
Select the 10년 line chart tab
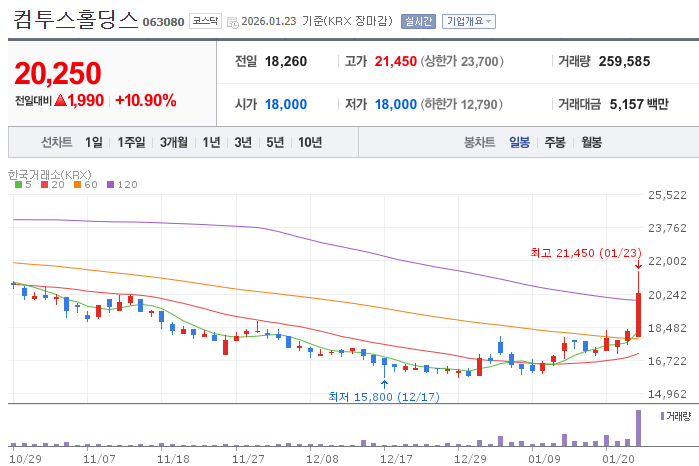310,142
